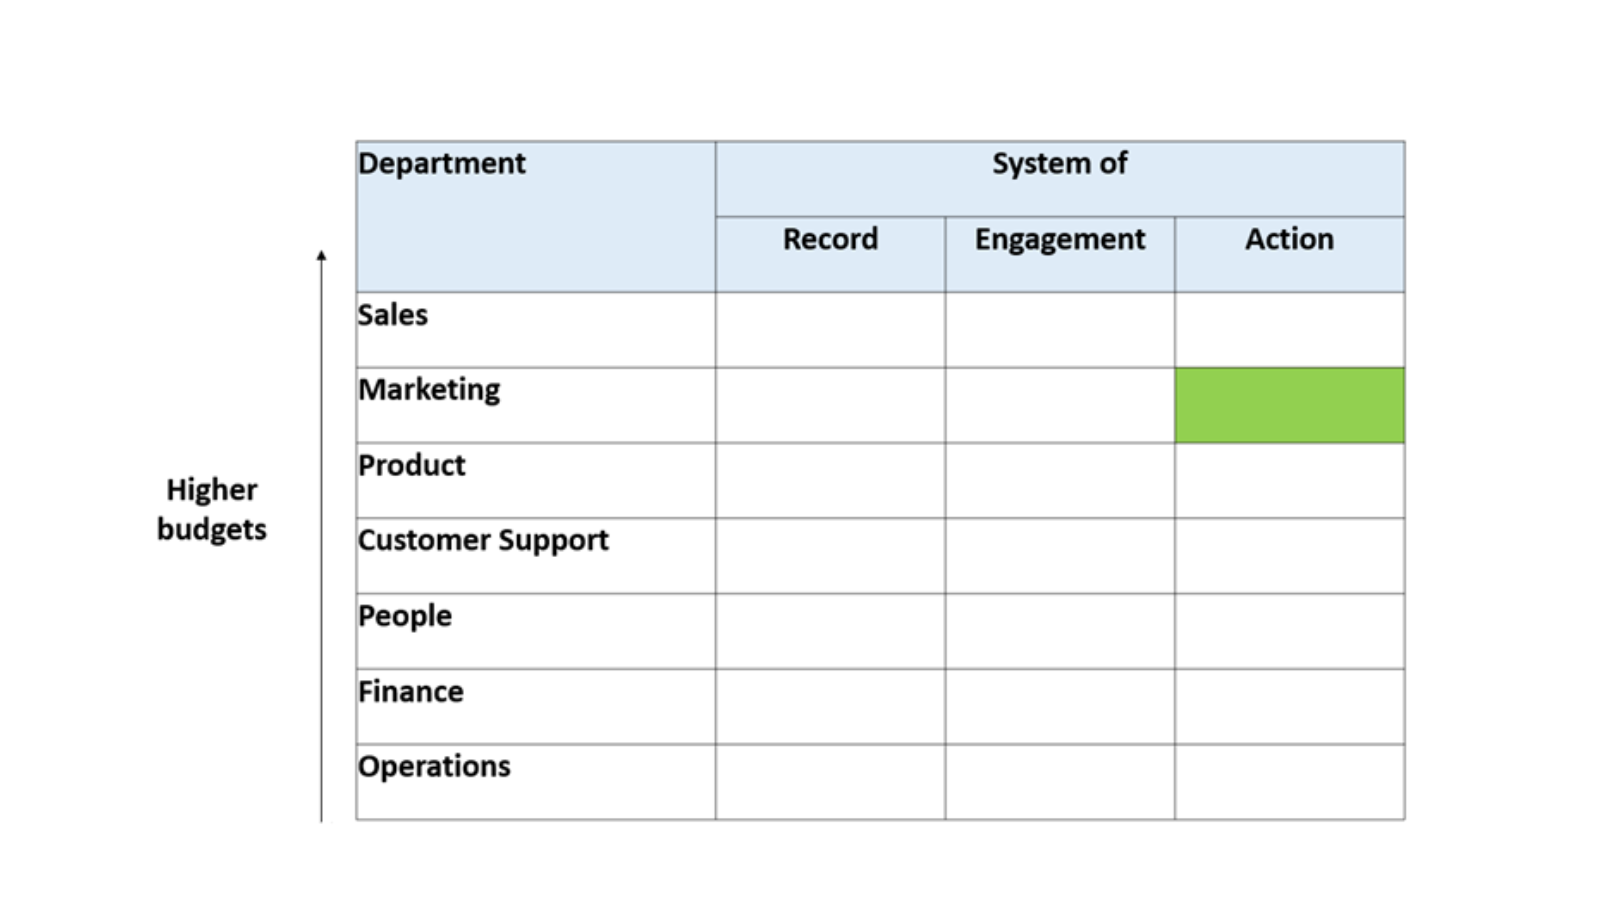Click the Finance row label
The height and width of the screenshot is (900, 1600).
click(x=411, y=692)
